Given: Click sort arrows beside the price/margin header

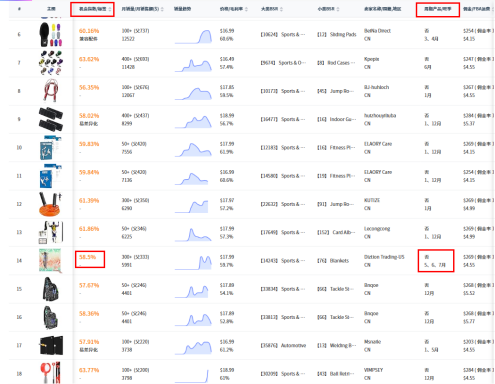Looking at the screenshot, I should tap(246, 9).
